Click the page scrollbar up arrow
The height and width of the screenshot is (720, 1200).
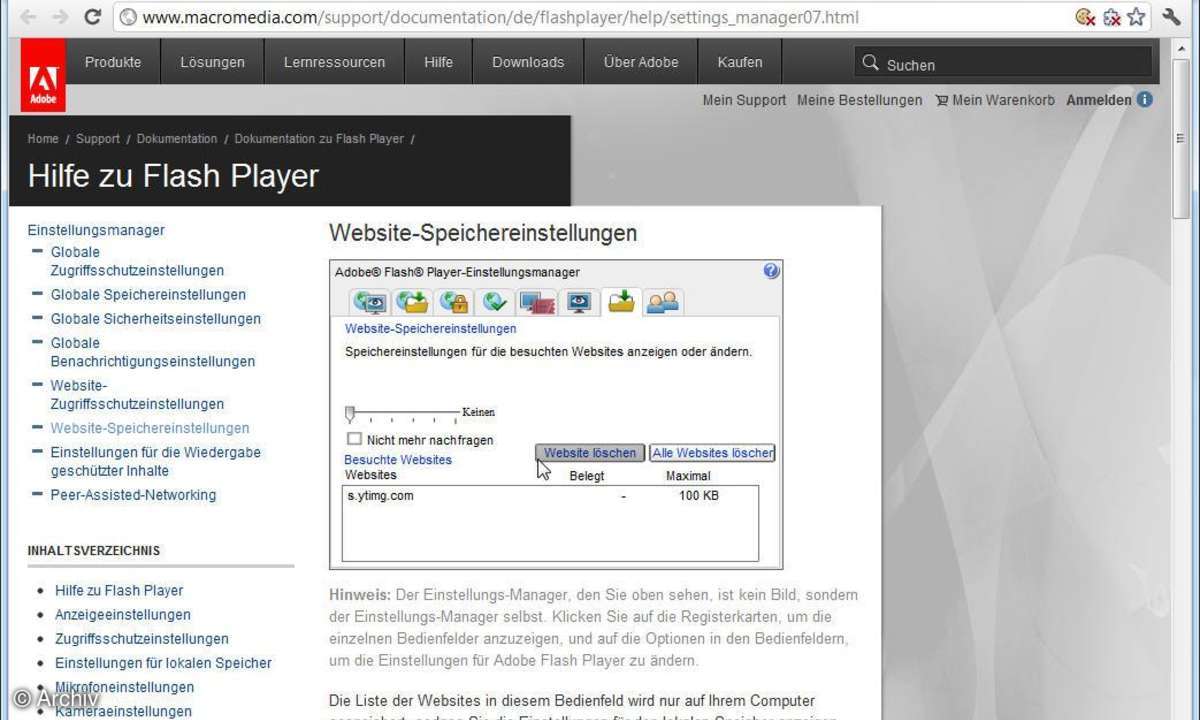click(x=1181, y=47)
